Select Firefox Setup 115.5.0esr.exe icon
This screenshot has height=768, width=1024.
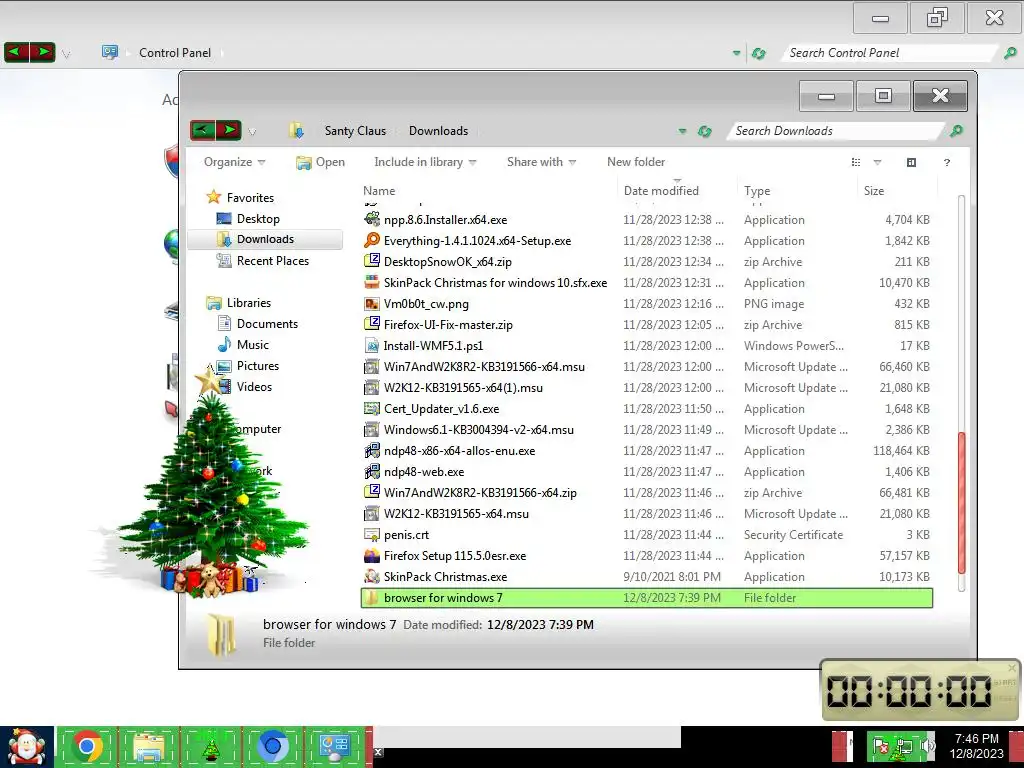click(x=372, y=555)
